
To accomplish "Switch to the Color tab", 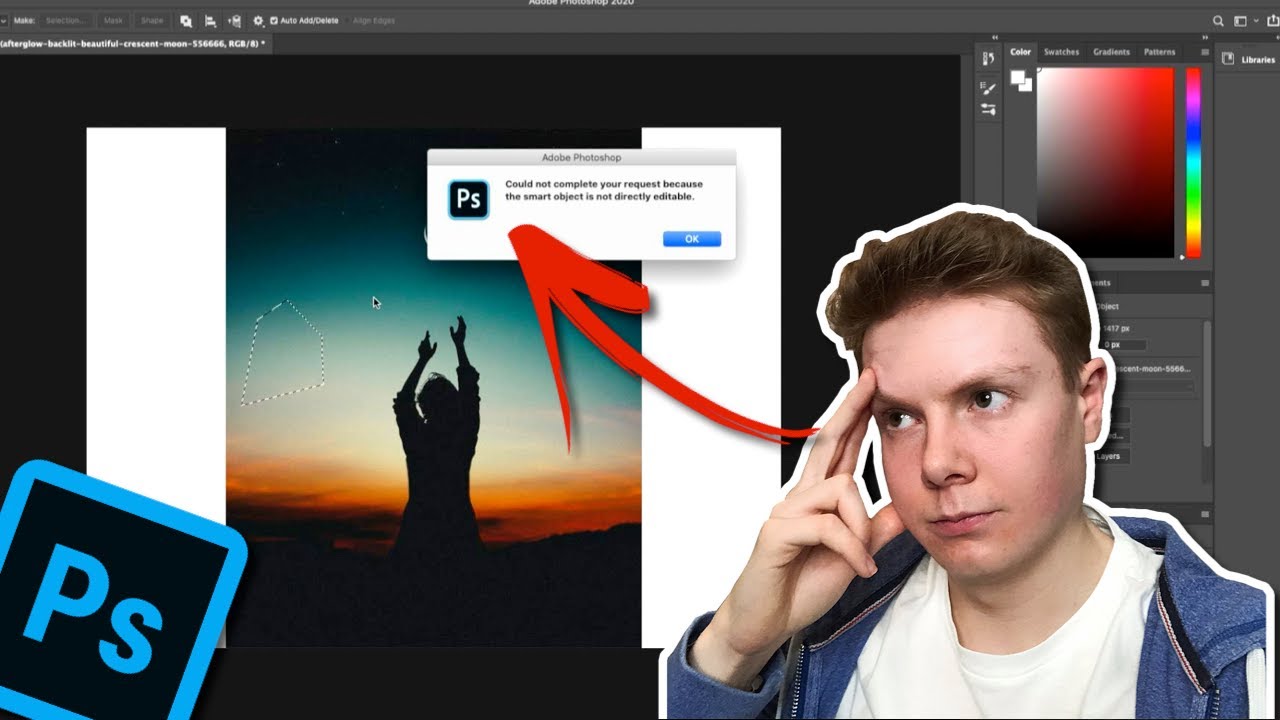I will coord(1020,52).
